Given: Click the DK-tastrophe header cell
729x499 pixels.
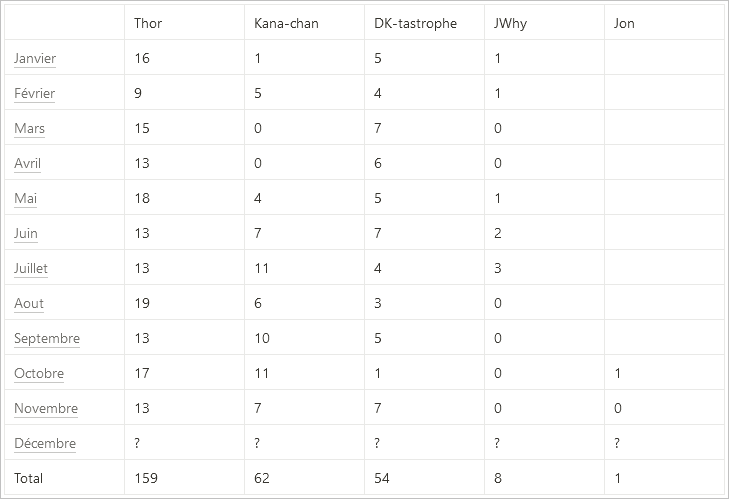Looking at the screenshot, I should point(415,23).
